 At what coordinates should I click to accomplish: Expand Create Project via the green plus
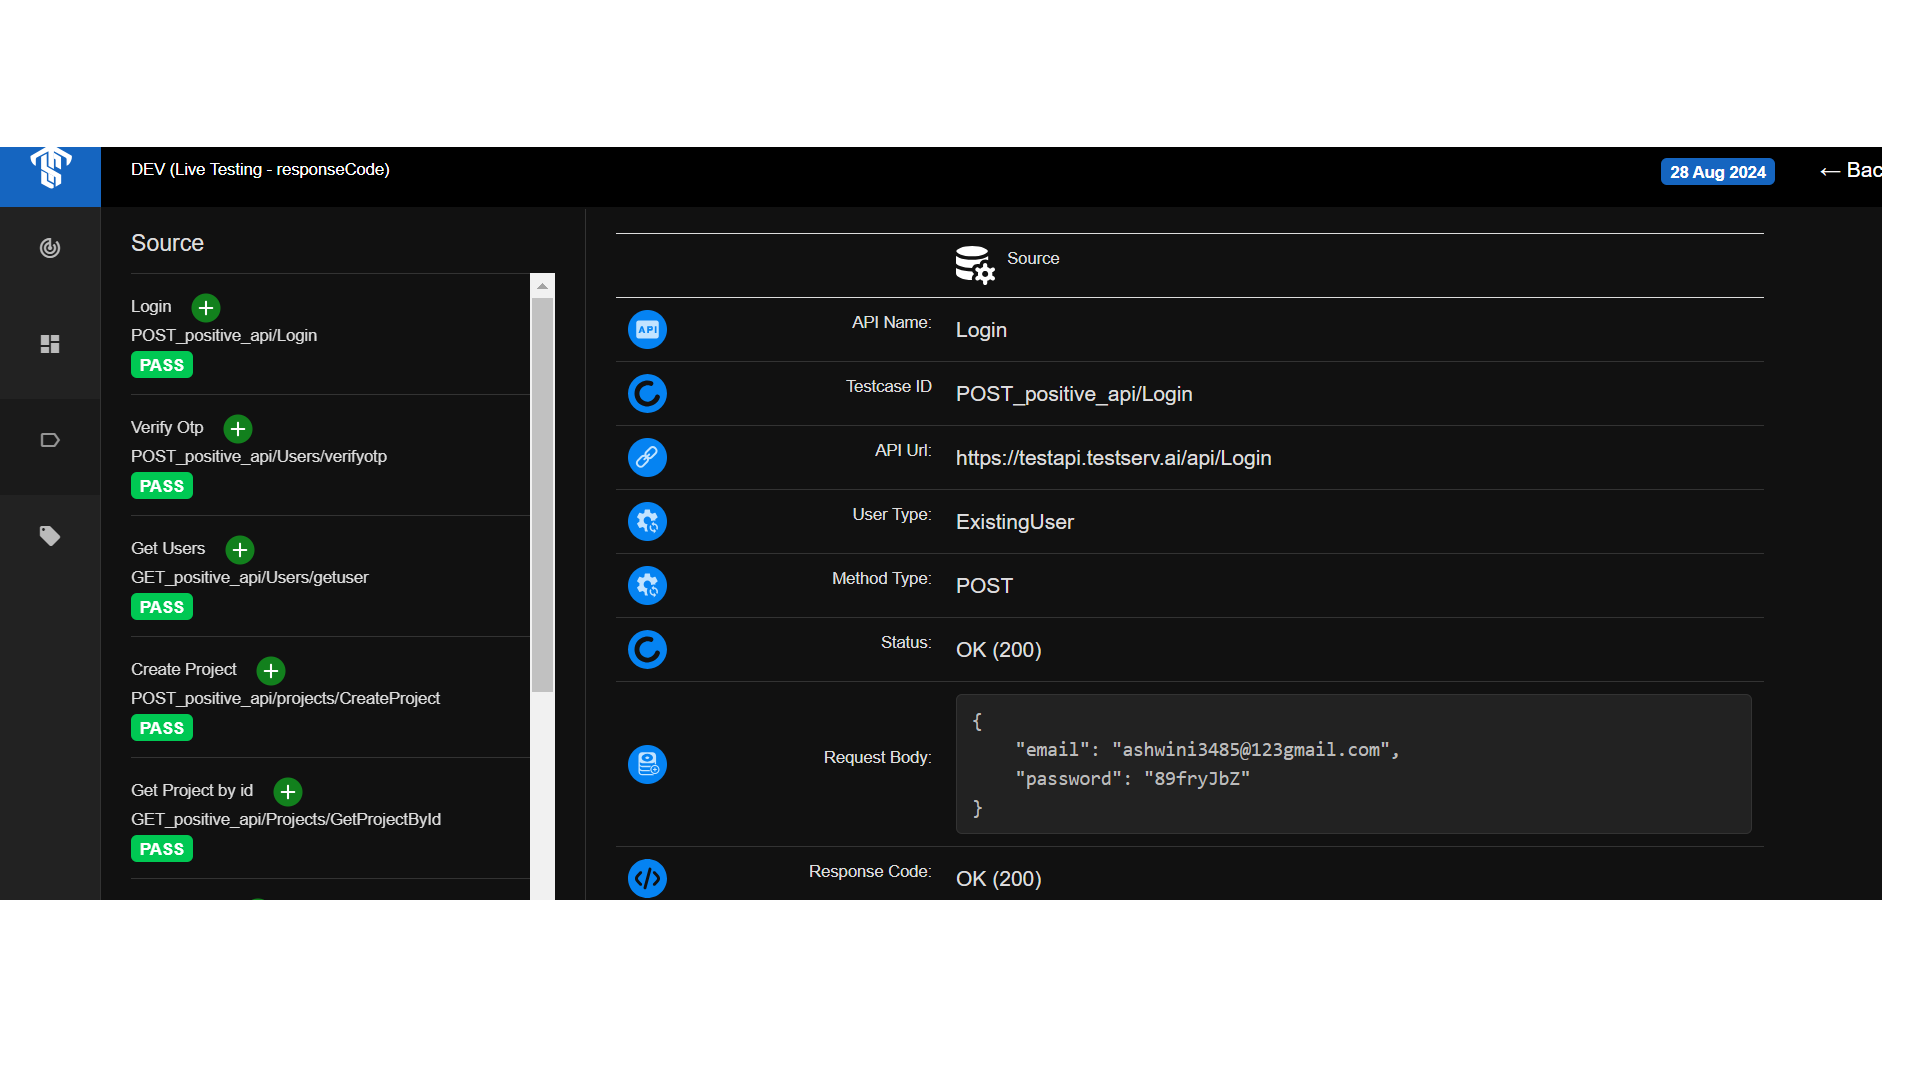pos(269,671)
